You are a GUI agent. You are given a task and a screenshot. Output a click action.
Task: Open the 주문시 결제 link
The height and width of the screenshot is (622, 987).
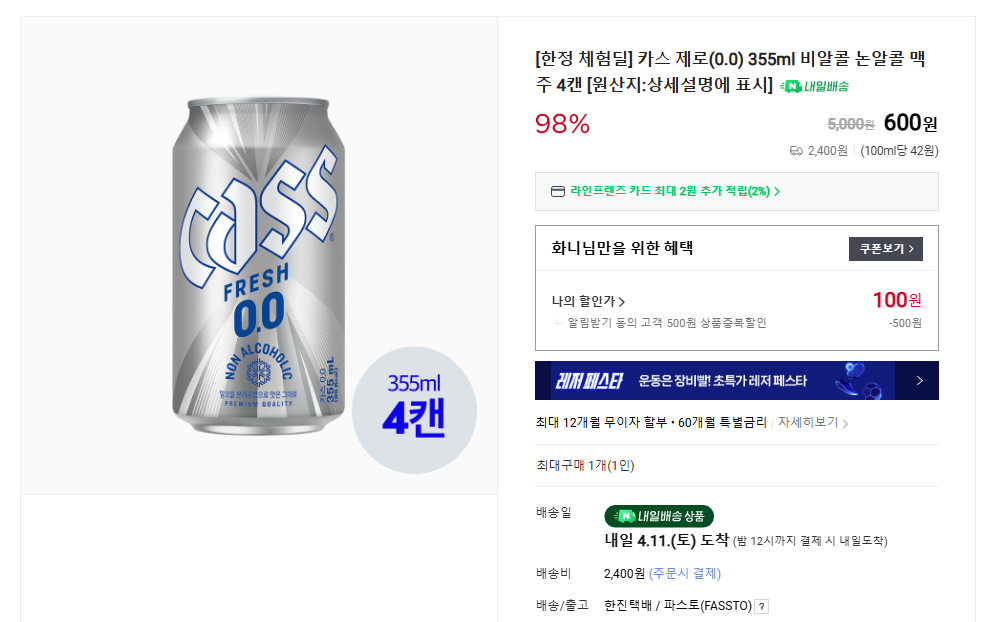point(685,573)
